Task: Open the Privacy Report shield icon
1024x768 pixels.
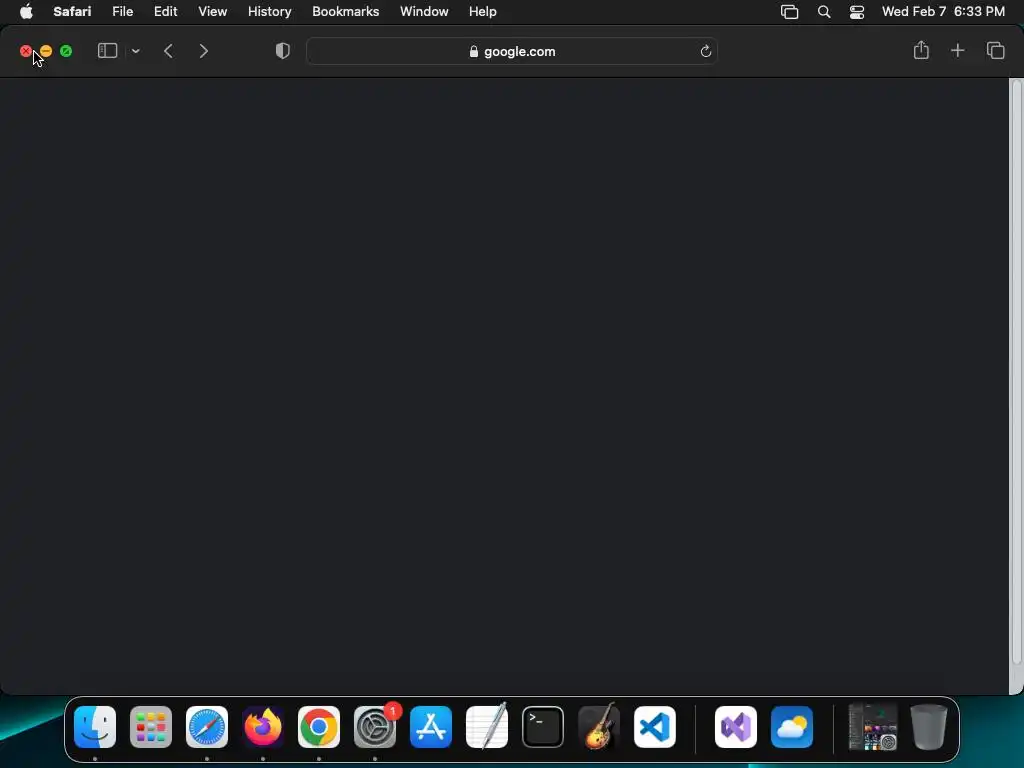Action: pyautogui.click(x=283, y=51)
